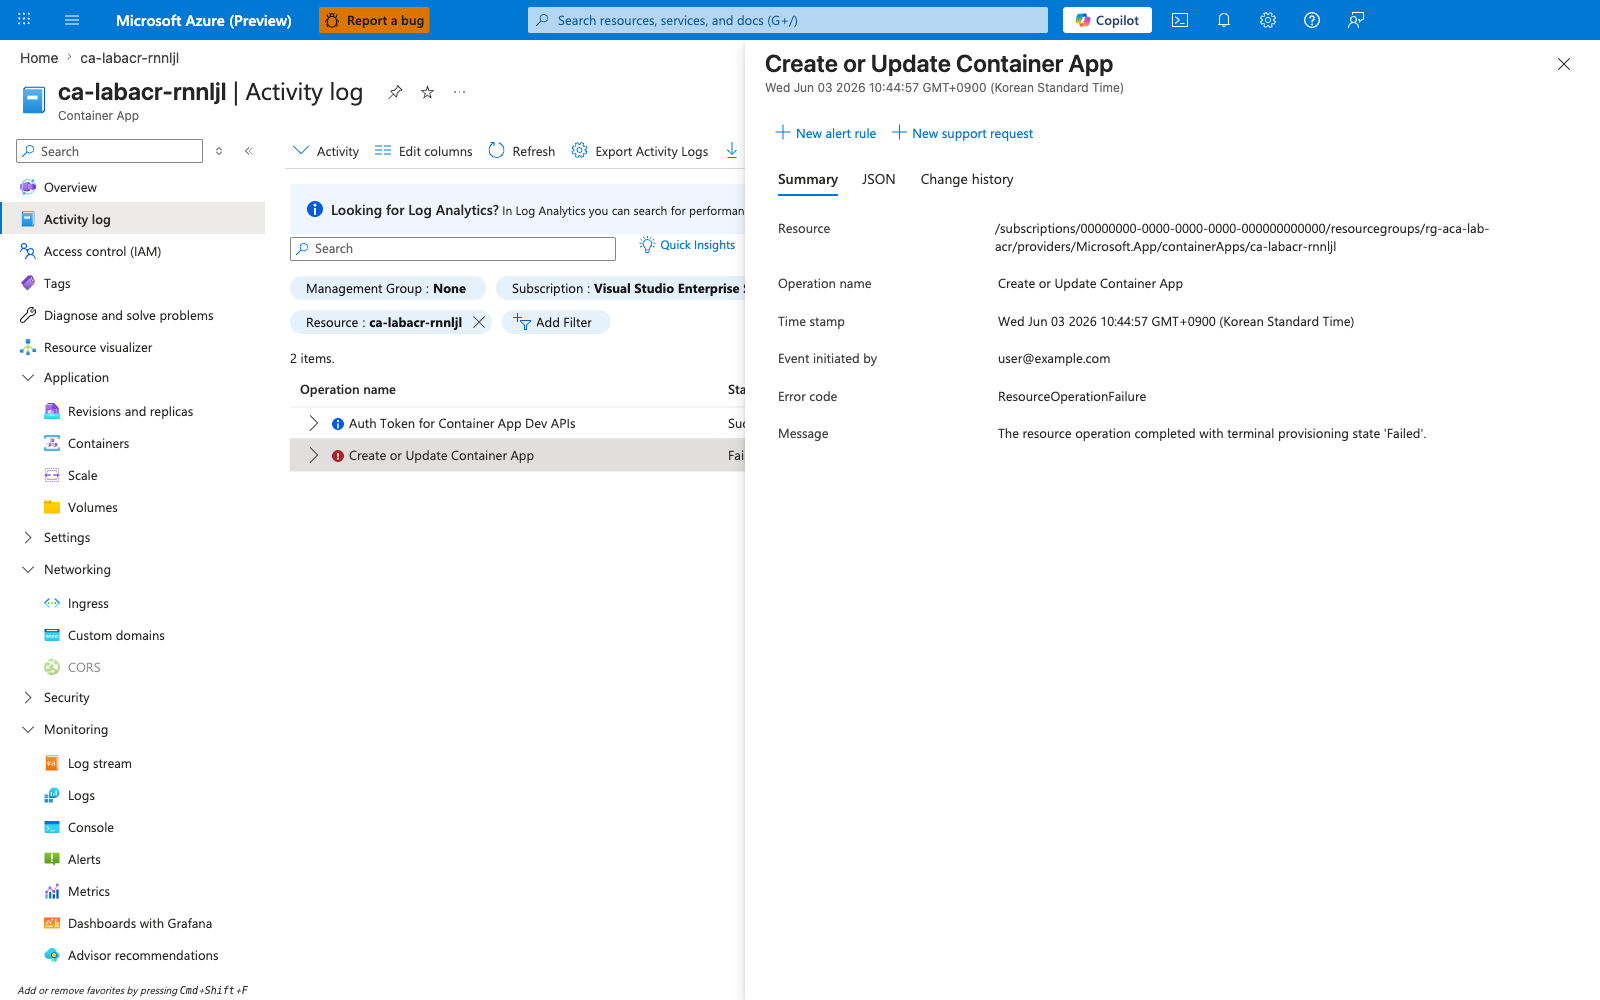Open Access control (IAM)
Screen dimensions: 1600x1000
(102, 251)
